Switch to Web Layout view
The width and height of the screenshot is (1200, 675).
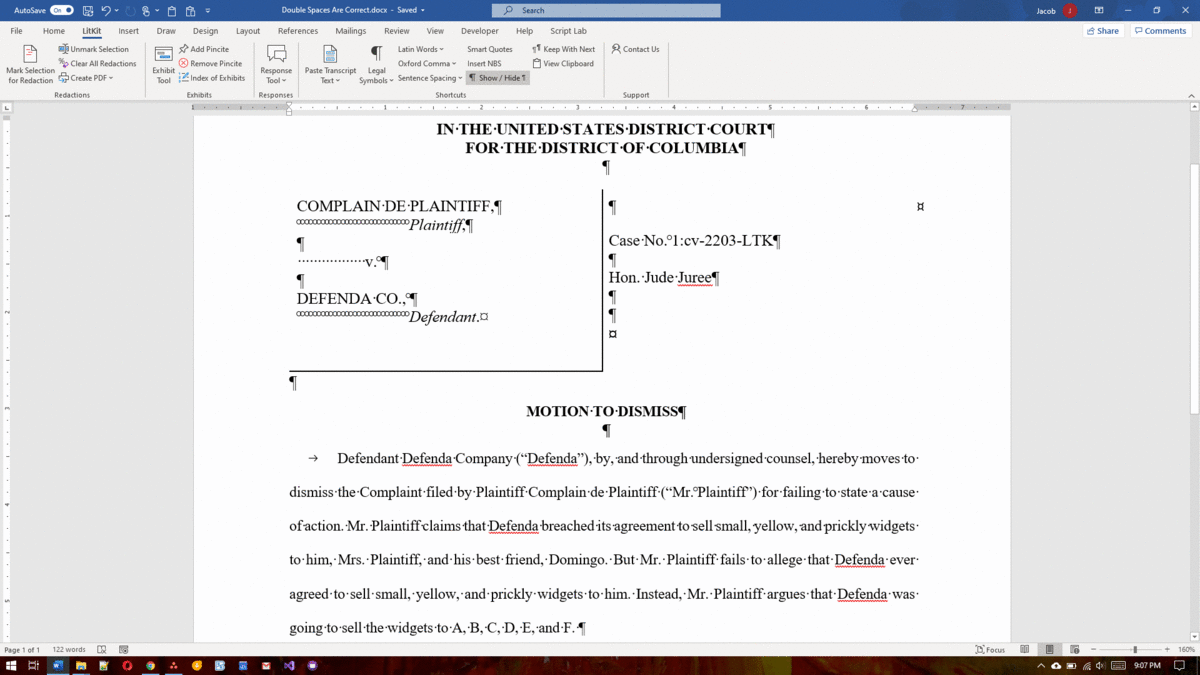(1074, 650)
